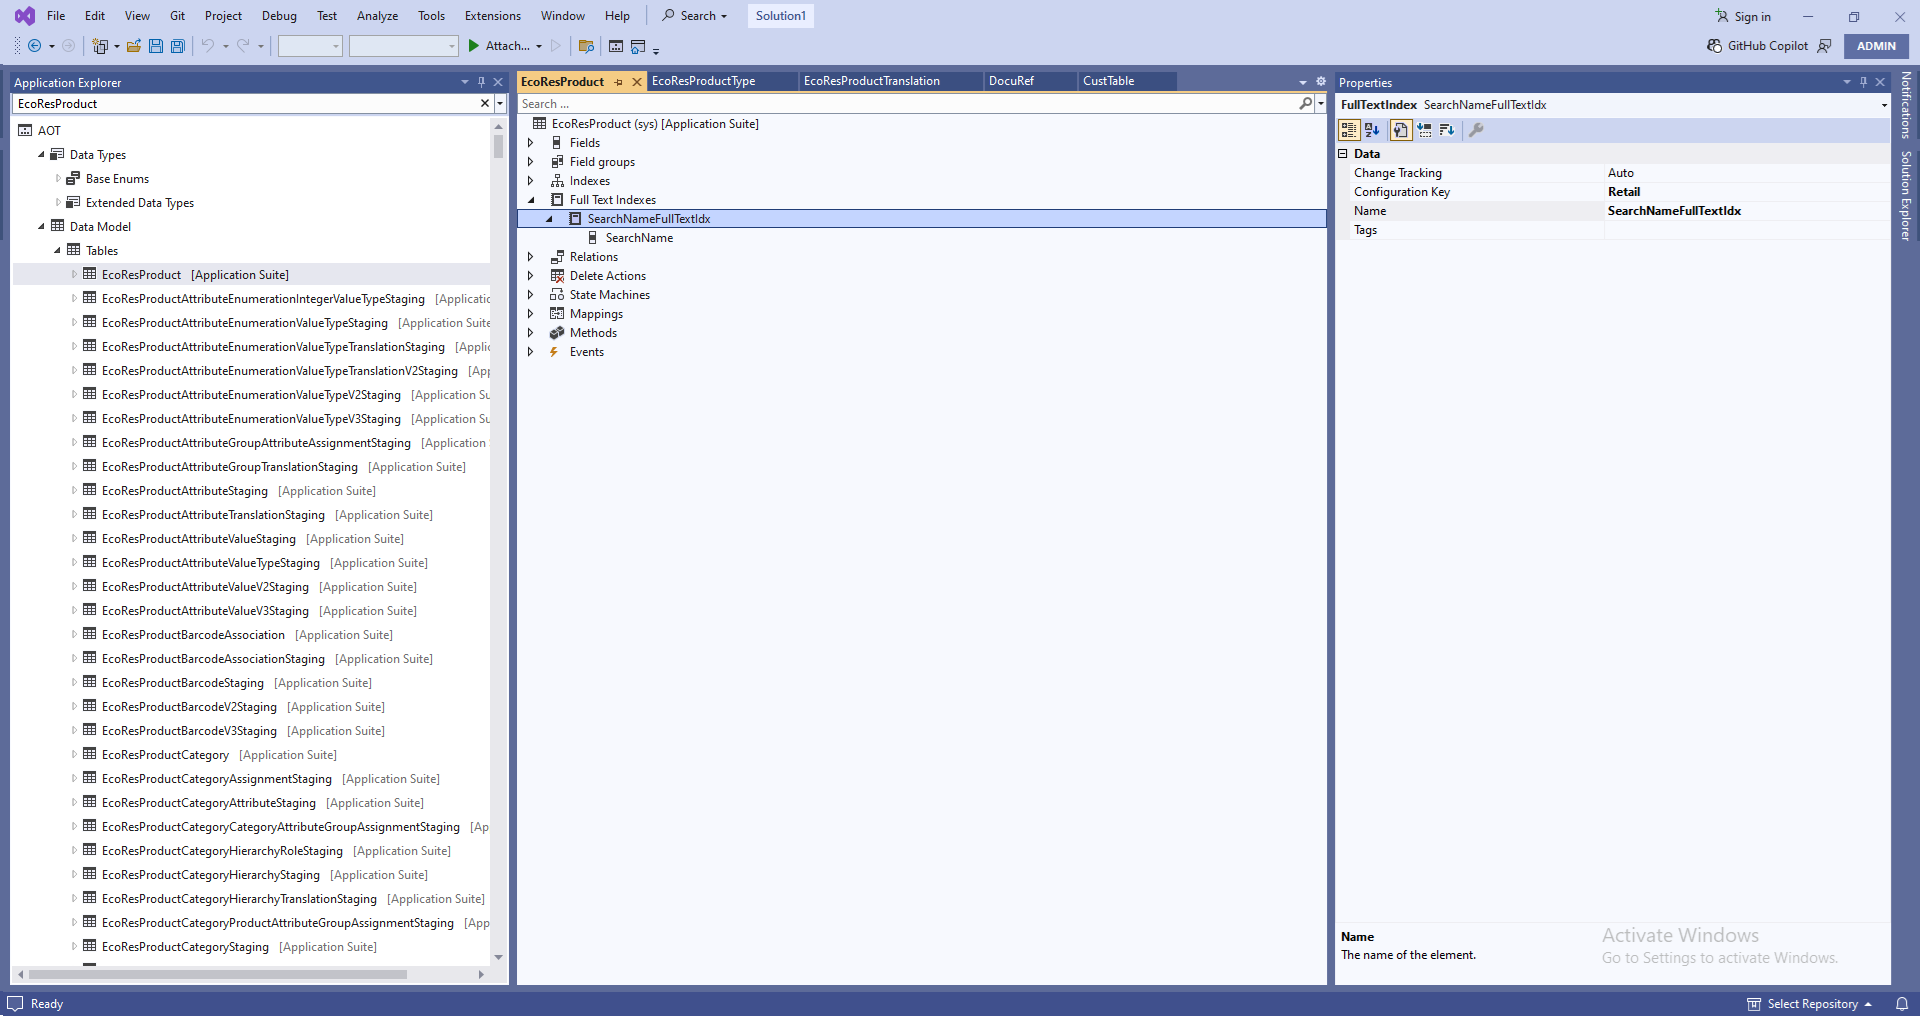Screen dimensions: 1920x1016
Task: Expand the Relations node
Action: point(531,257)
